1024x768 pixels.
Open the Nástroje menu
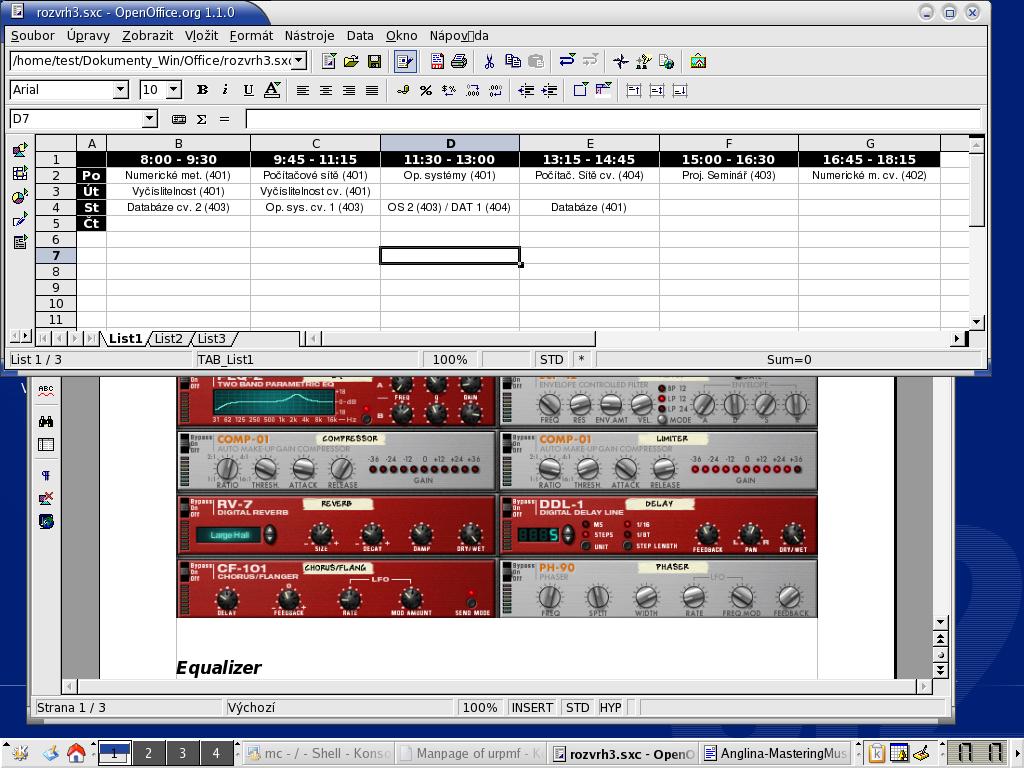(310, 36)
